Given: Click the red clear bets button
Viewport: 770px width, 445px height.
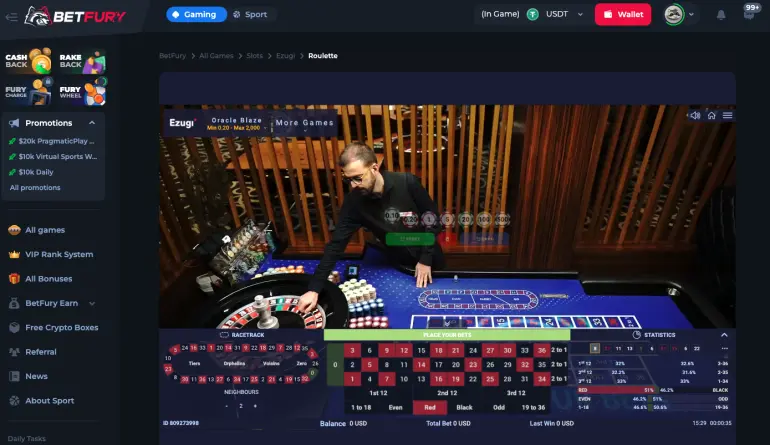Looking at the screenshot, I should pyautogui.click(x=447, y=239).
